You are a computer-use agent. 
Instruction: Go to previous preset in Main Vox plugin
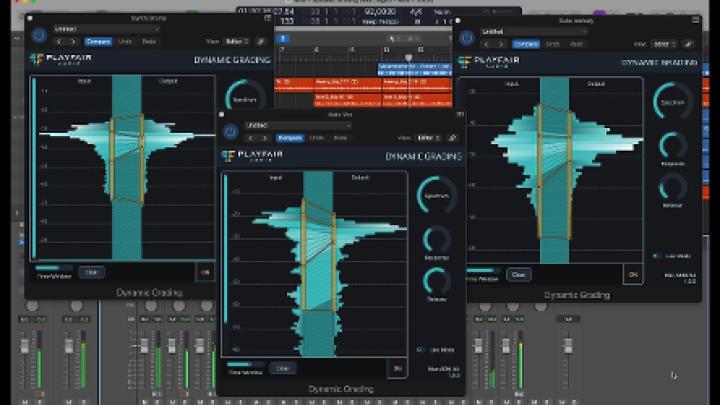(251, 138)
